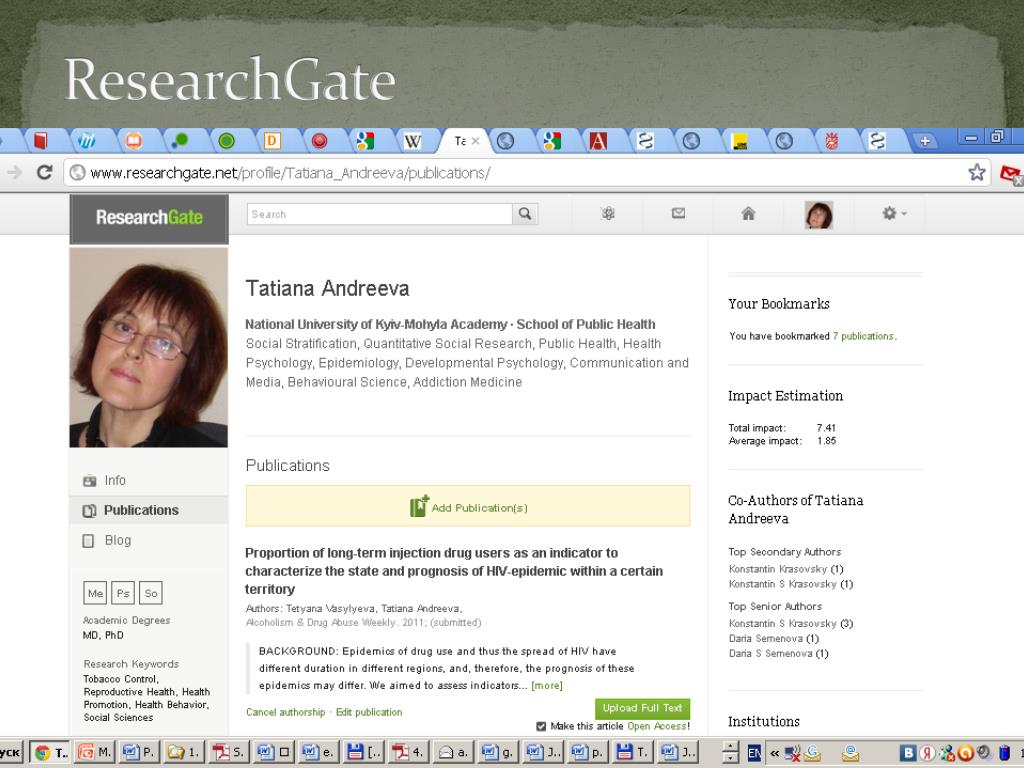Click Edit publication
This screenshot has width=1024, height=768.
(369, 712)
